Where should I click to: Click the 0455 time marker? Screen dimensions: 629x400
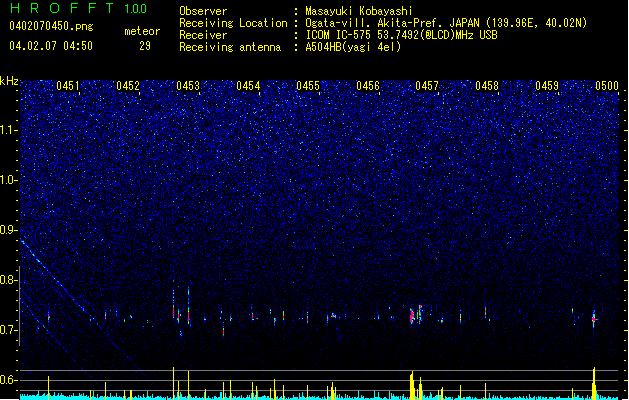tap(308, 86)
